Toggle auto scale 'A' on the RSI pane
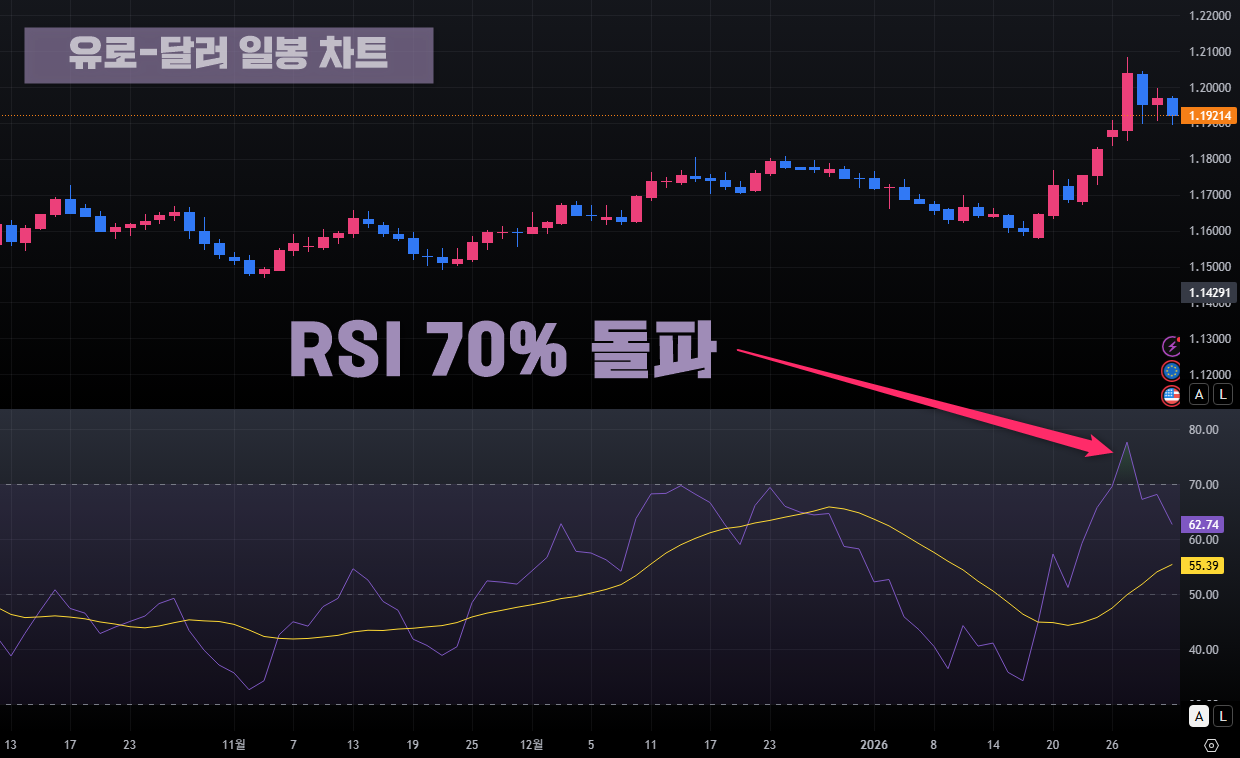1240x758 pixels. click(1199, 716)
